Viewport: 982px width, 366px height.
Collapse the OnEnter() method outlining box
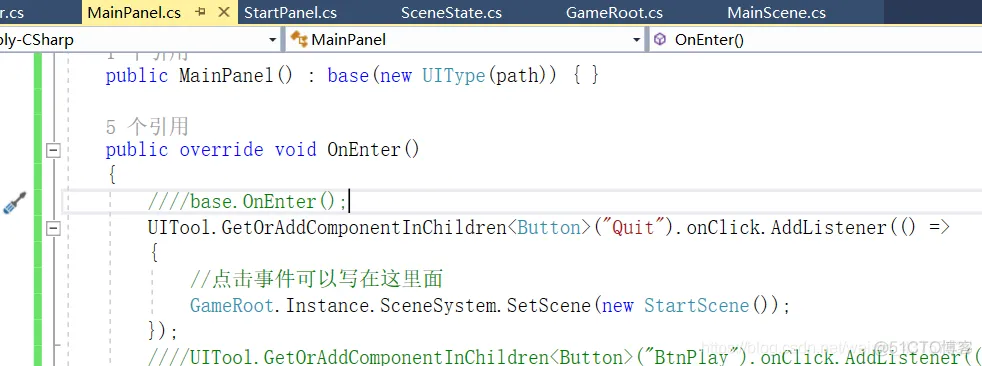click(x=54, y=150)
